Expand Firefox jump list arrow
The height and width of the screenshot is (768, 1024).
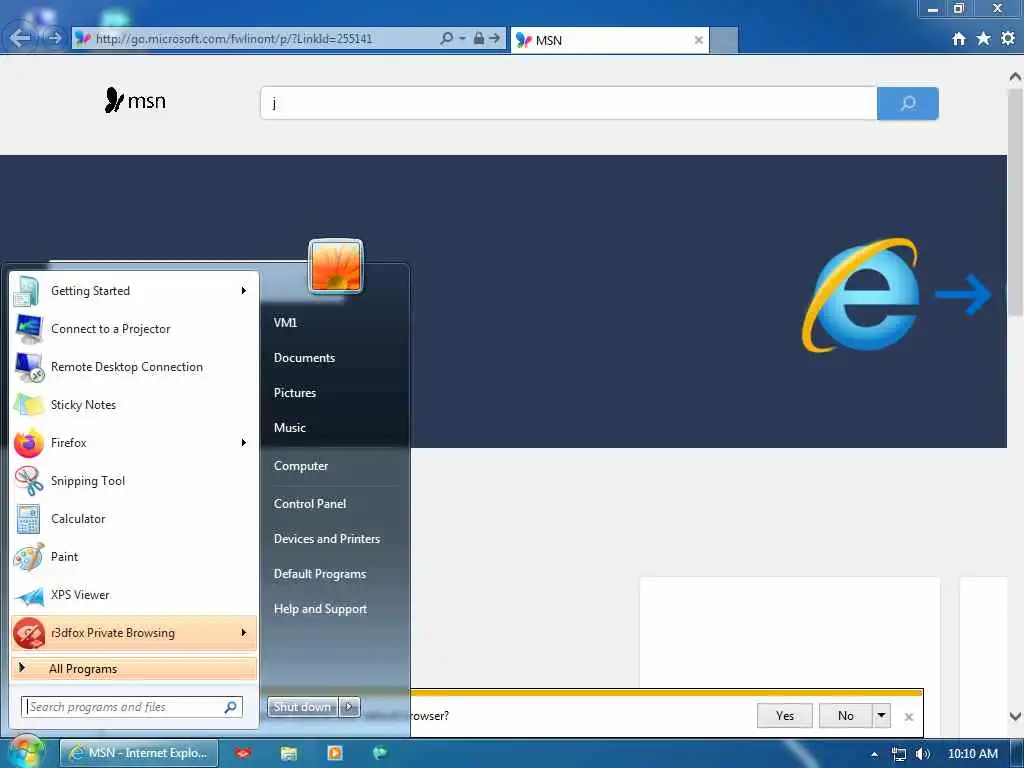(x=244, y=443)
